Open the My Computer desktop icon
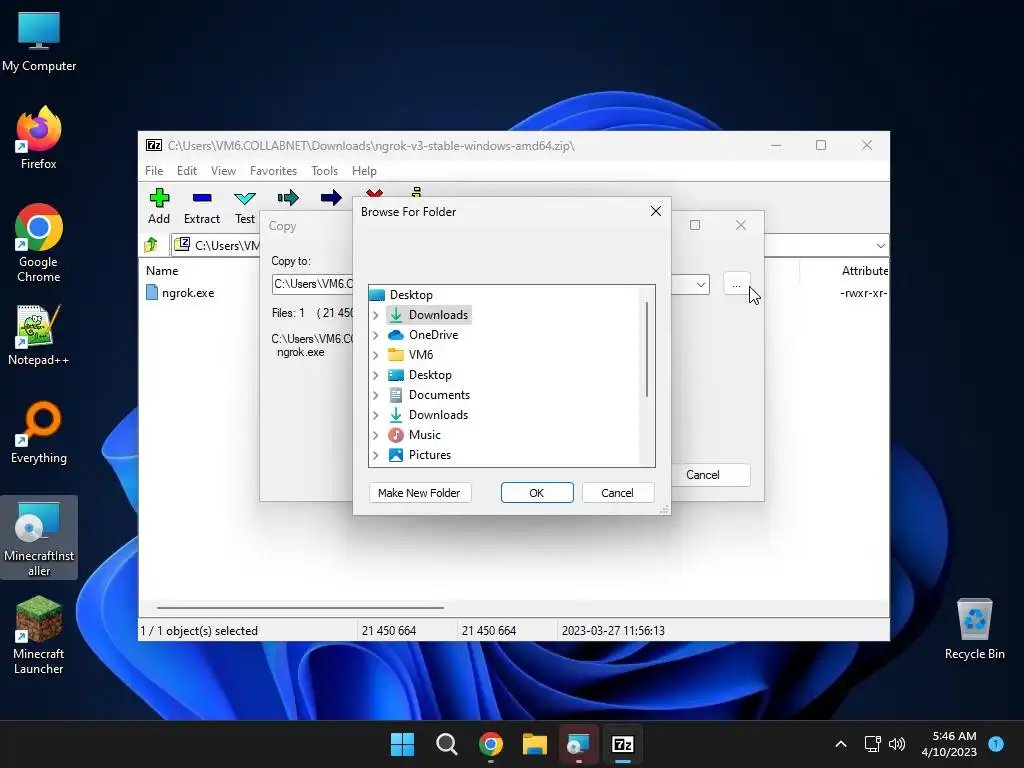This screenshot has height=768, width=1024. tap(39, 42)
